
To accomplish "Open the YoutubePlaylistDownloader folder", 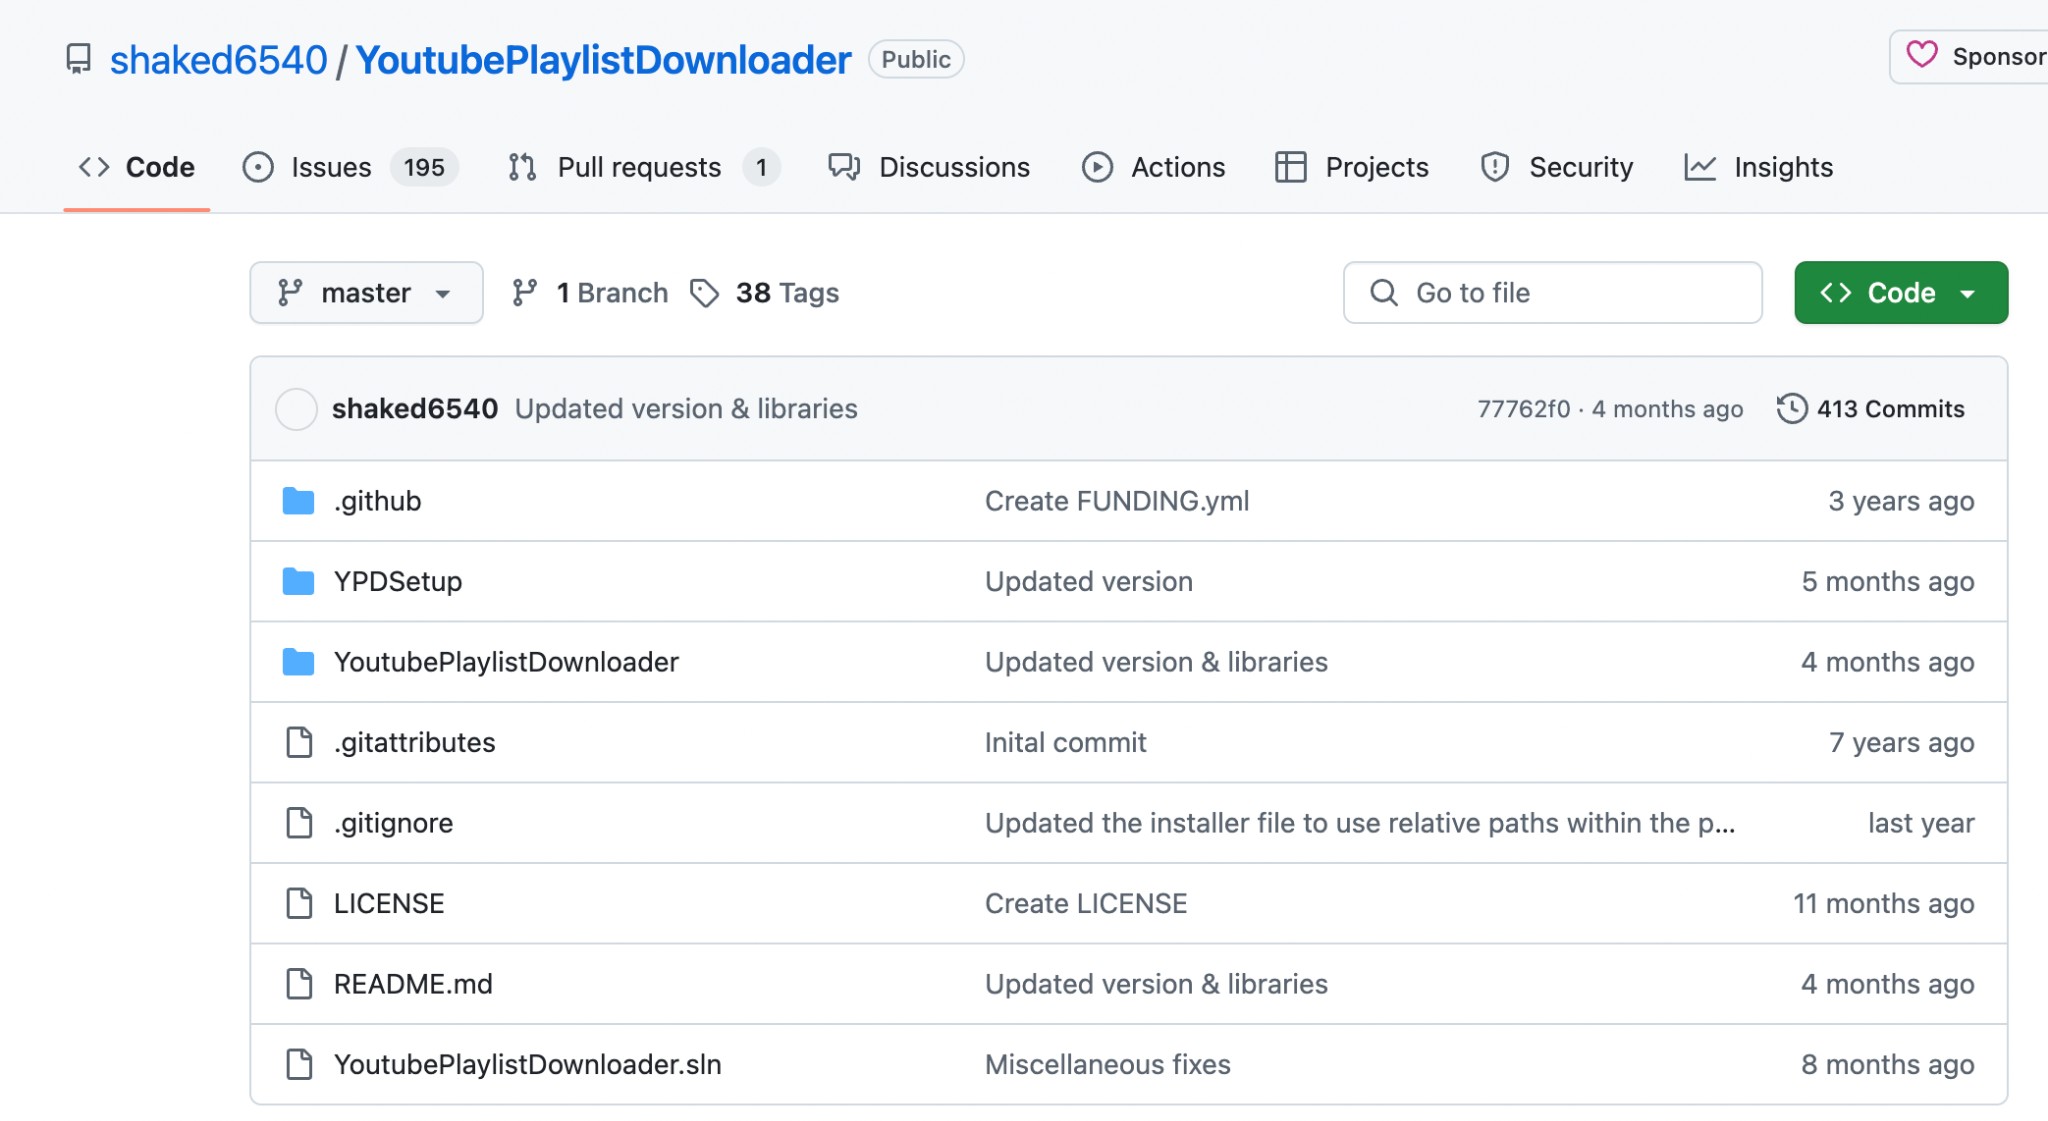I will point(506,662).
